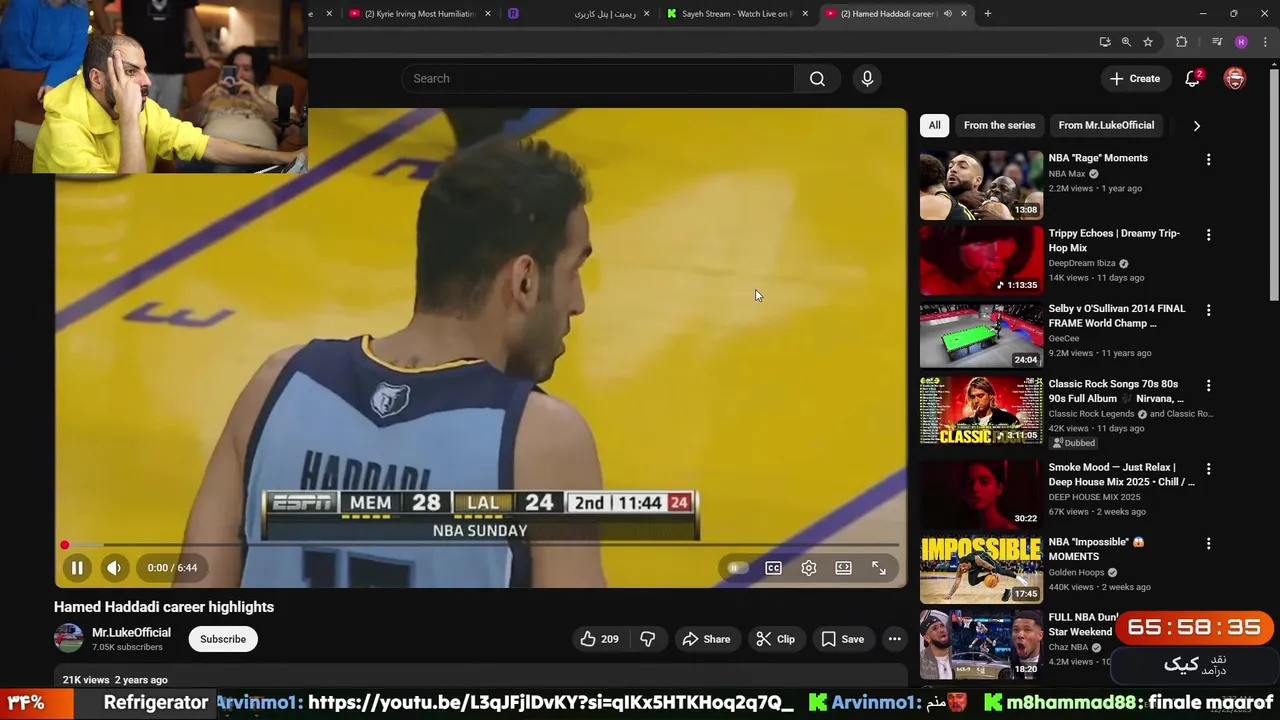Screen dimensions: 1280x720
Task: Open options menu for NBA "Impossible" Moments
Action: click(x=1208, y=544)
